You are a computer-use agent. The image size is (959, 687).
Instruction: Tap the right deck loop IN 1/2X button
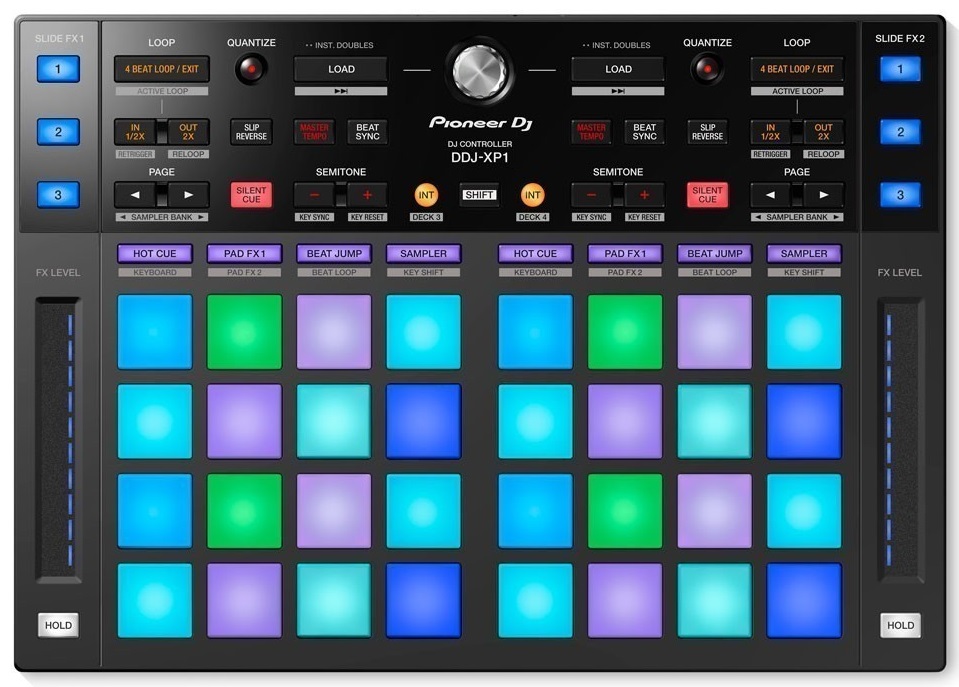pos(771,132)
